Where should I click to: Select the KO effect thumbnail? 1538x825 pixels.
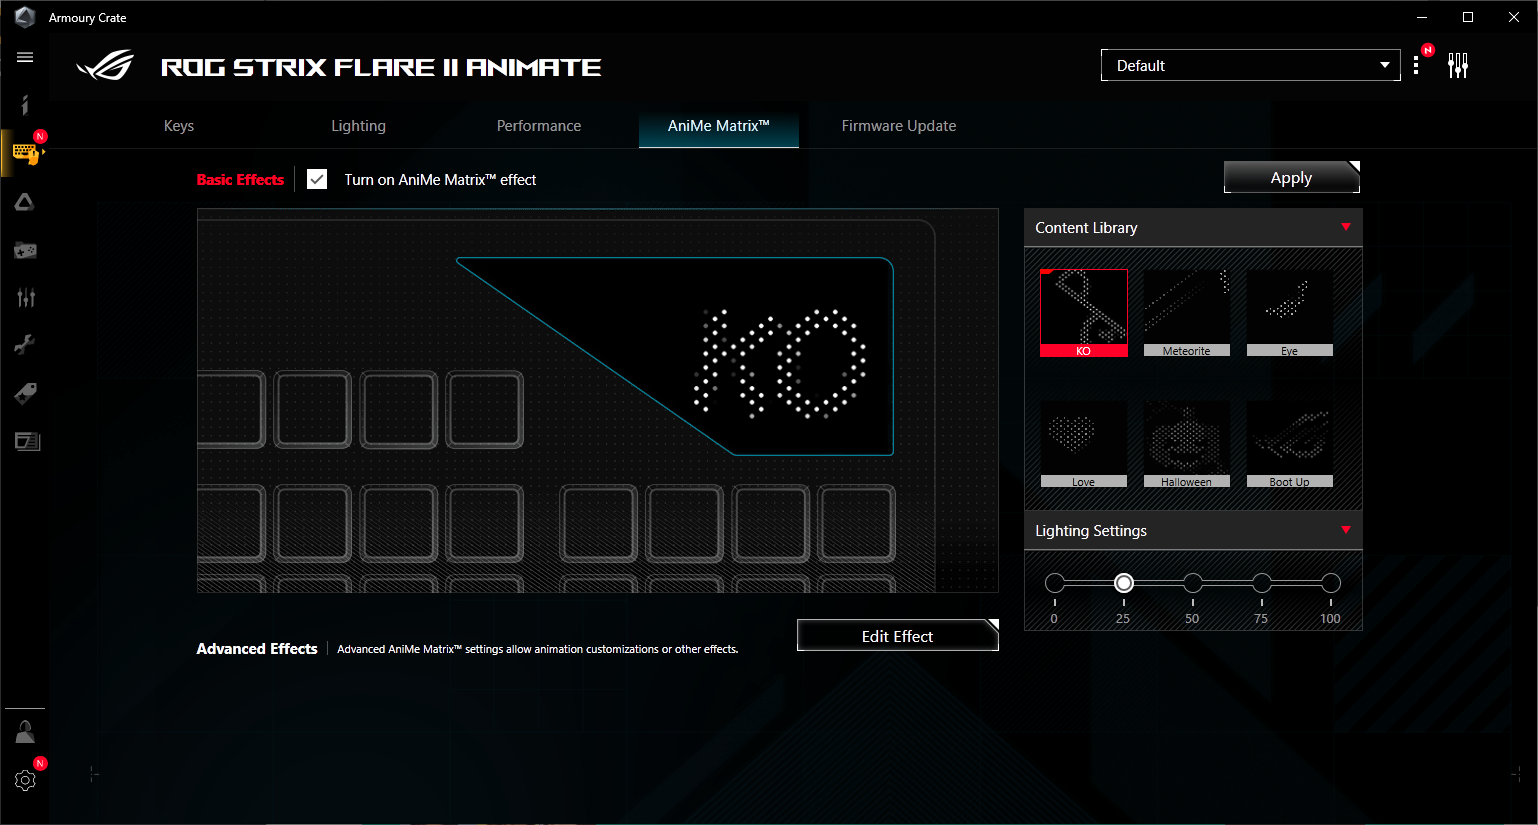tap(1084, 313)
